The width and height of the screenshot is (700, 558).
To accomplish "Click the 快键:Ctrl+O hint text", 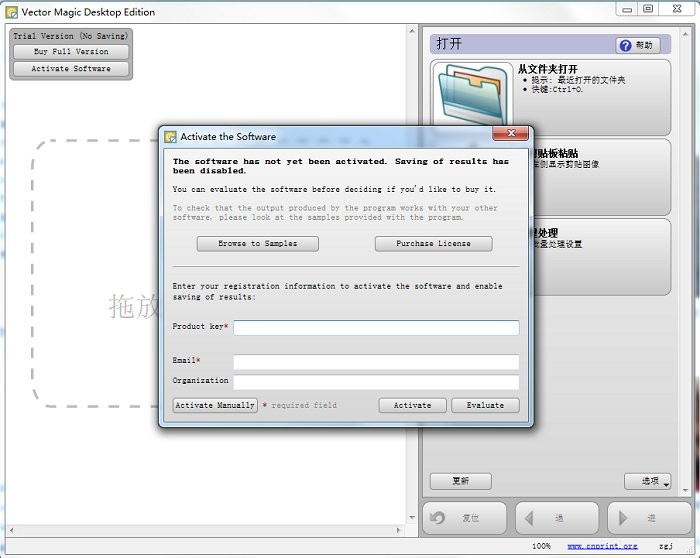I will pyautogui.click(x=557, y=89).
